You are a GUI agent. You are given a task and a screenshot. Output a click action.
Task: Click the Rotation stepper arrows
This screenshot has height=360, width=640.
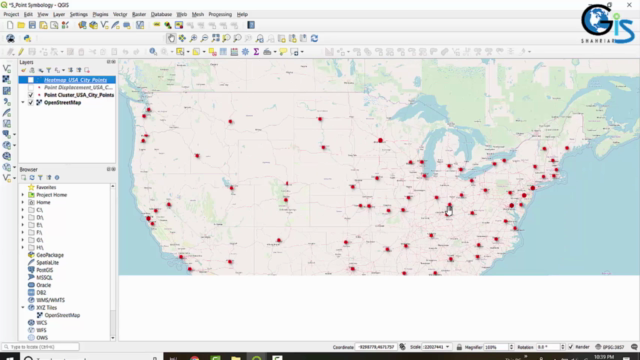coord(562,347)
